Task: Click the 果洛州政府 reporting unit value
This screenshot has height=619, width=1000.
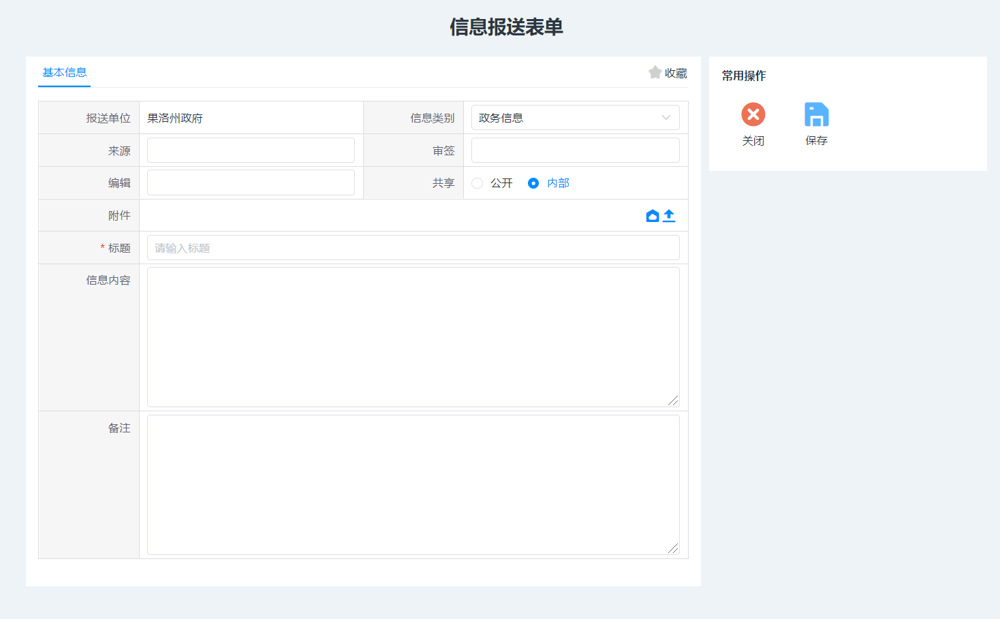Action: pyautogui.click(x=175, y=118)
